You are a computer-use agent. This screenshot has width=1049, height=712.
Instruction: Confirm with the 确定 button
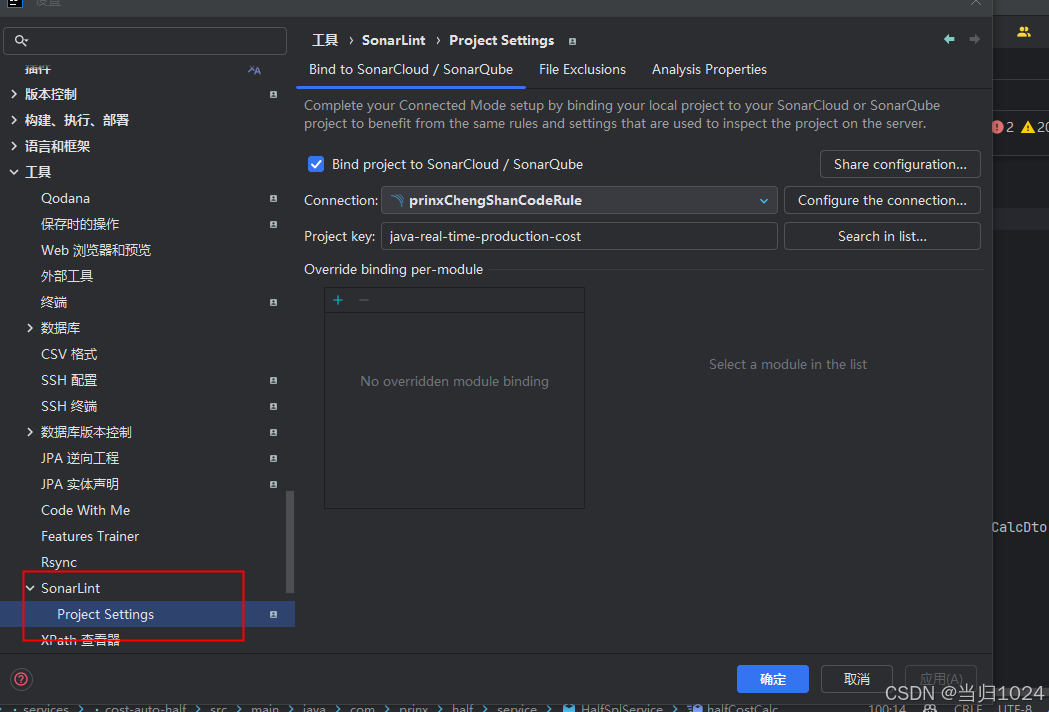click(773, 679)
